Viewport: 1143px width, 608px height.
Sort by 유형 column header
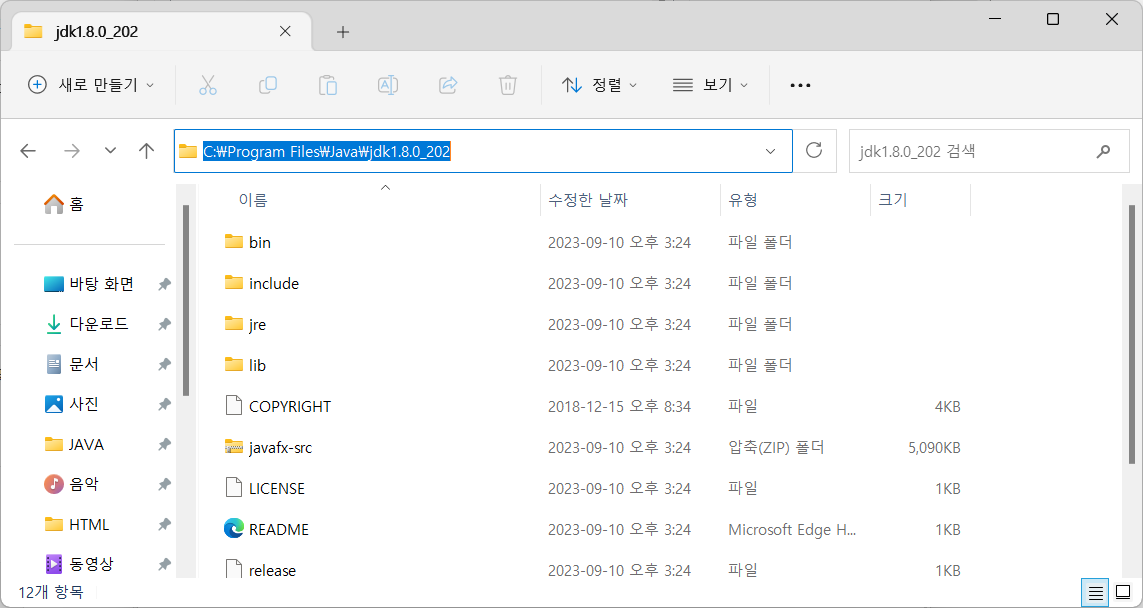(743, 200)
